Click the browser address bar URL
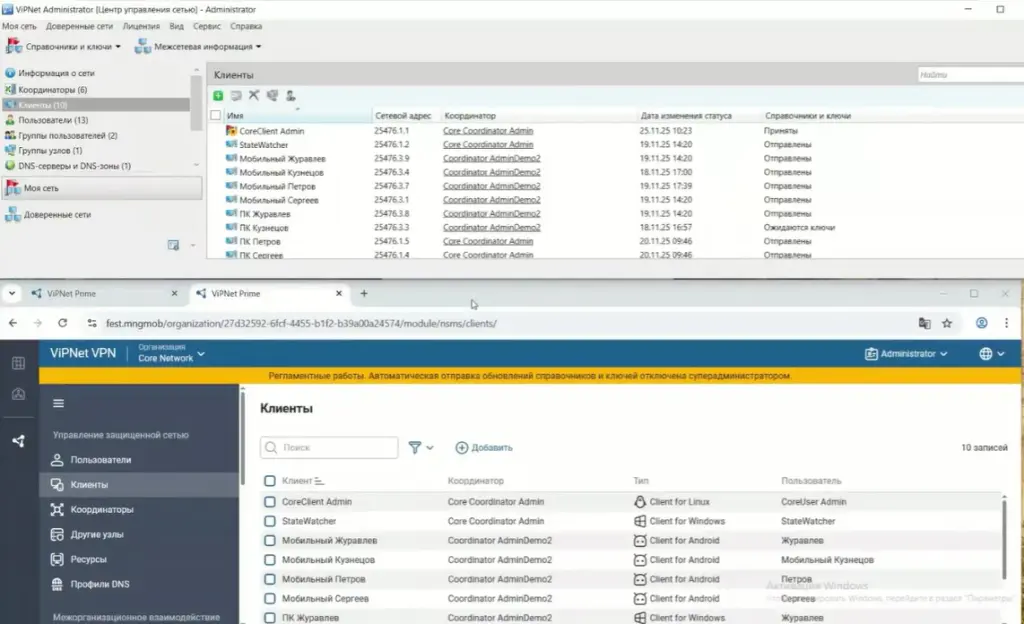The height and width of the screenshot is (624, 1024). pos(301,323)
